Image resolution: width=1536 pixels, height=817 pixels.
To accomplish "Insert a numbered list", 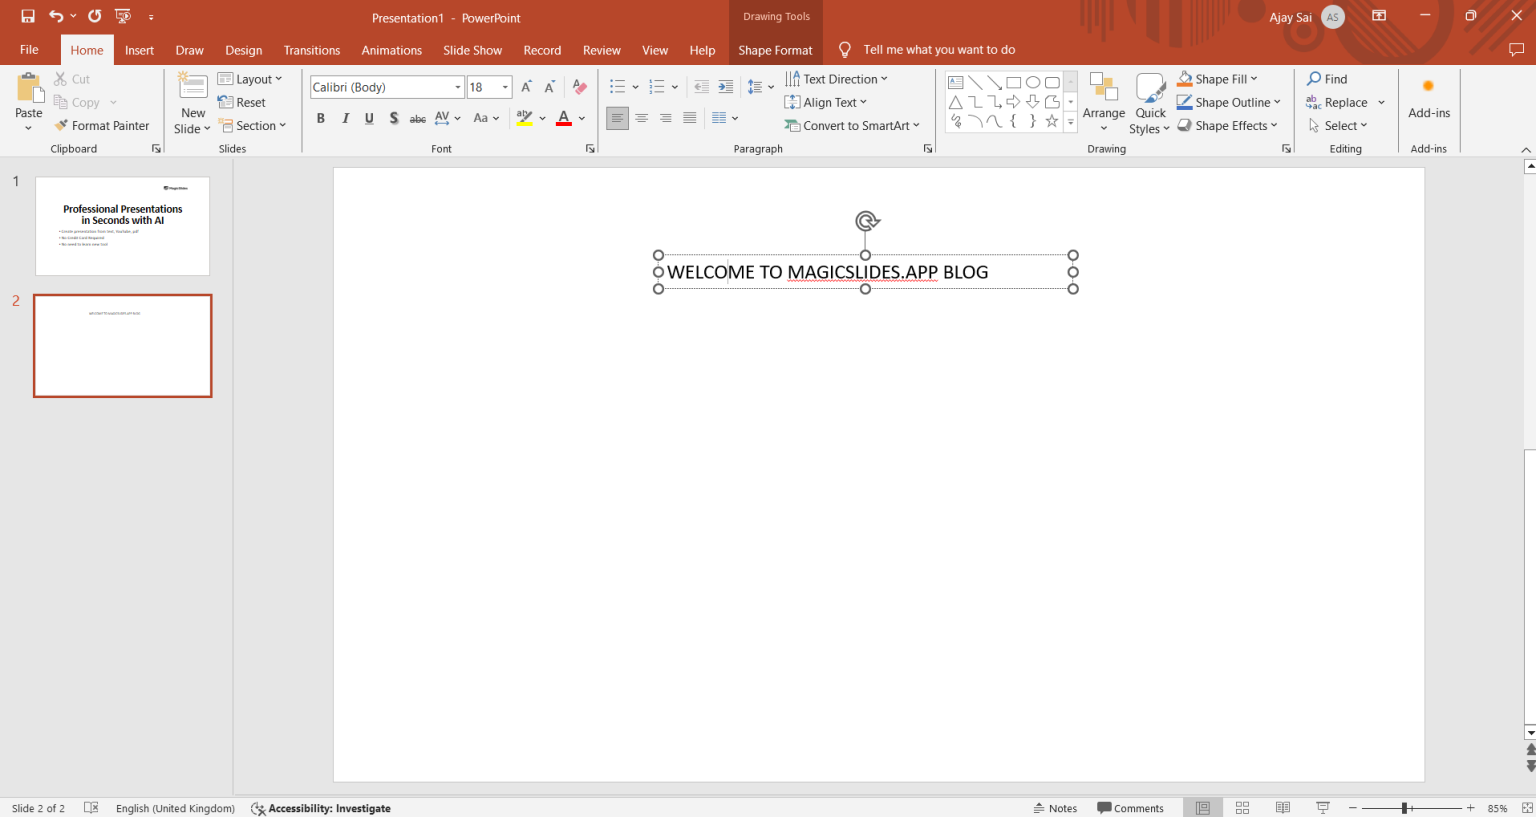I will click(657, 87).
